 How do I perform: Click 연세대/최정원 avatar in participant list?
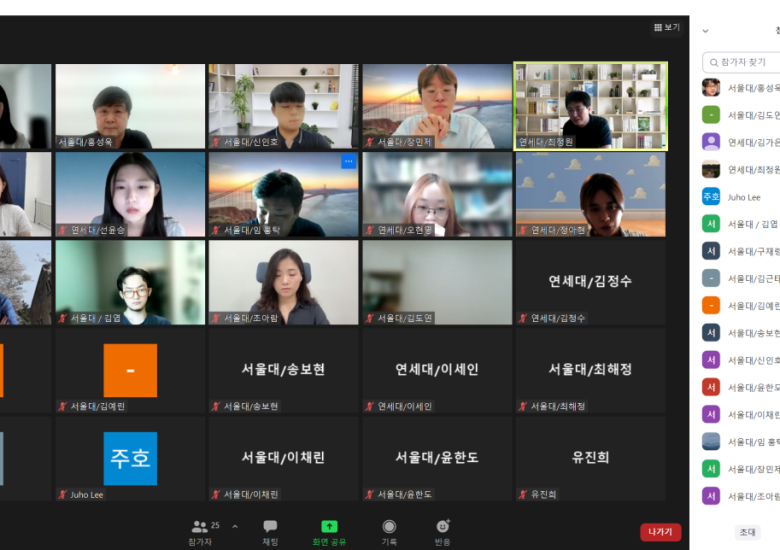[711, 170]
